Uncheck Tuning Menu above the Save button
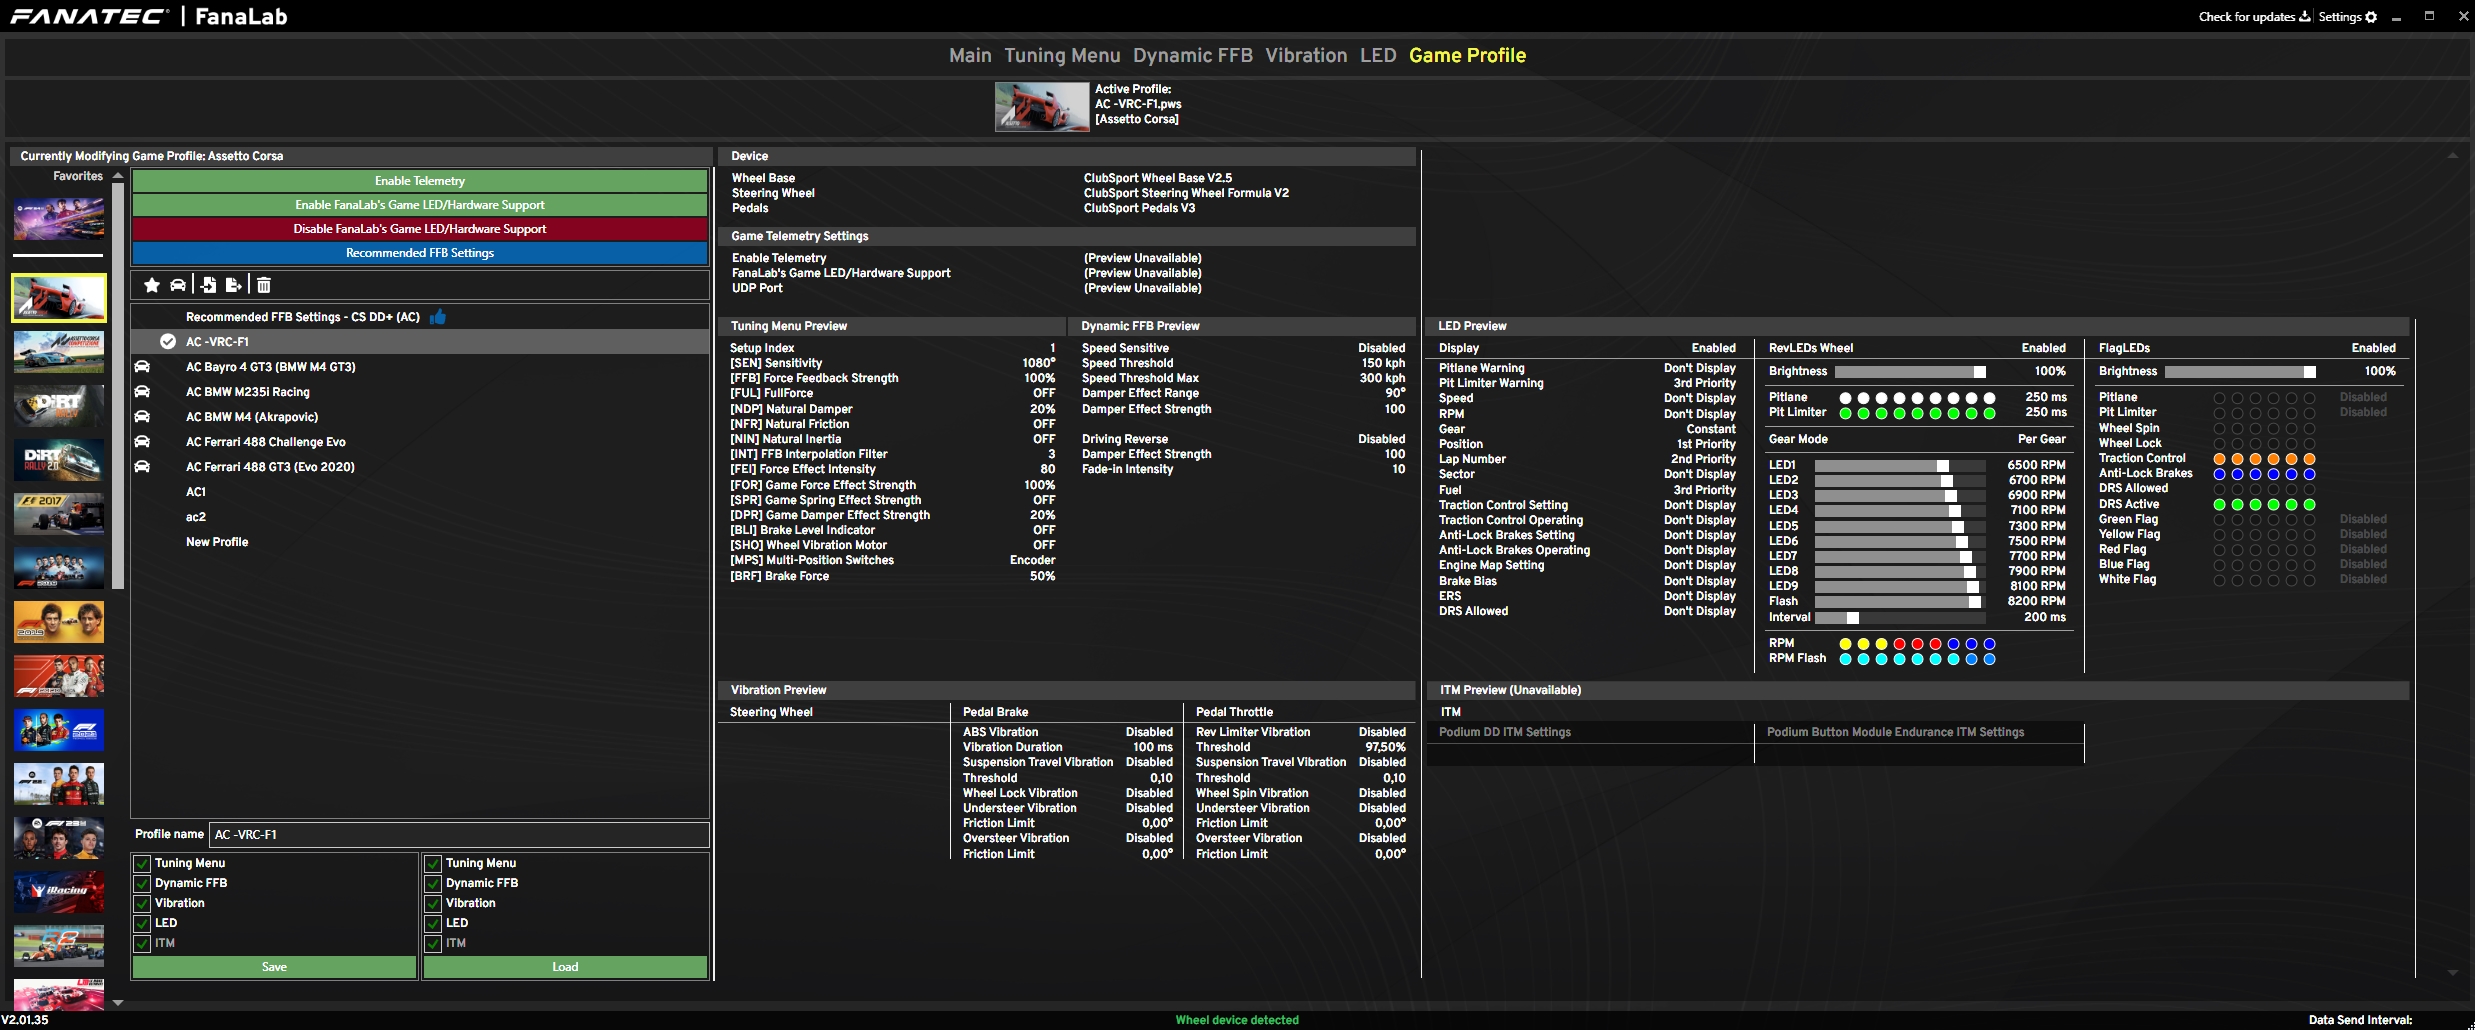Screen dimensions: 2475x1030 (x=143, y=863)
